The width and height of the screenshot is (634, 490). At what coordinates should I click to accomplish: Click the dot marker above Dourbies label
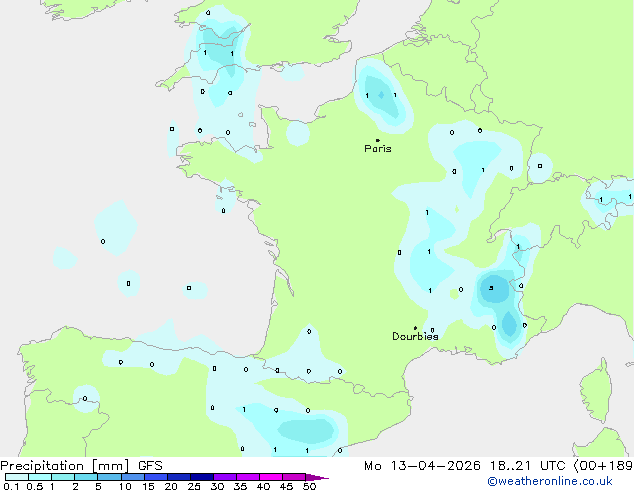415,328
